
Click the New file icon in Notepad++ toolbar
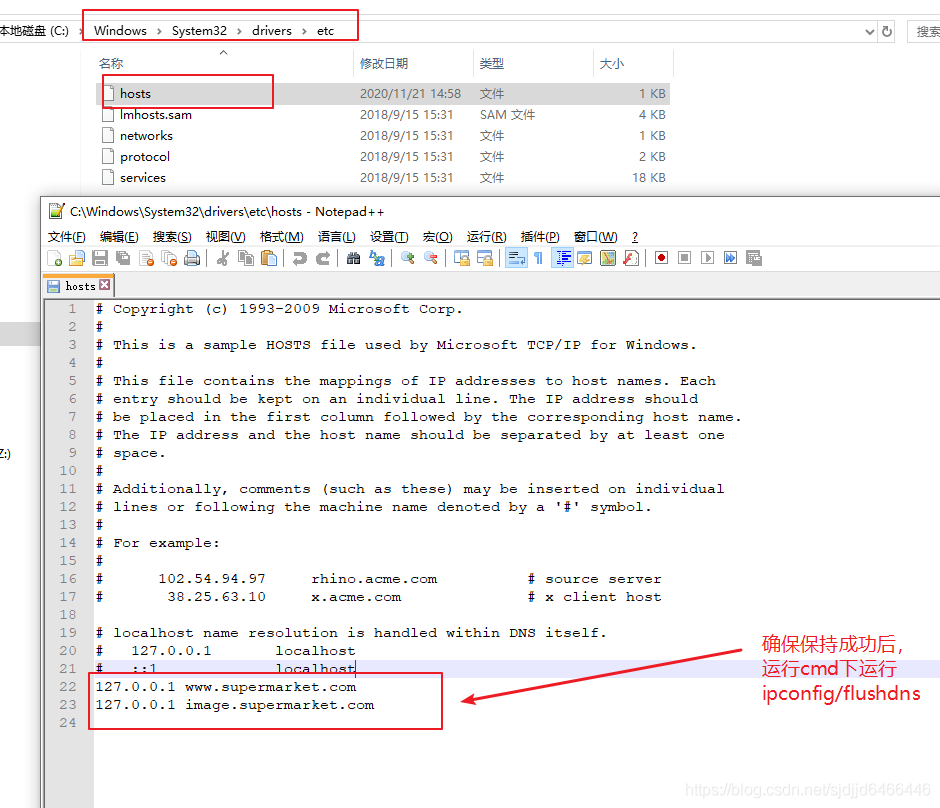point(55,258)
